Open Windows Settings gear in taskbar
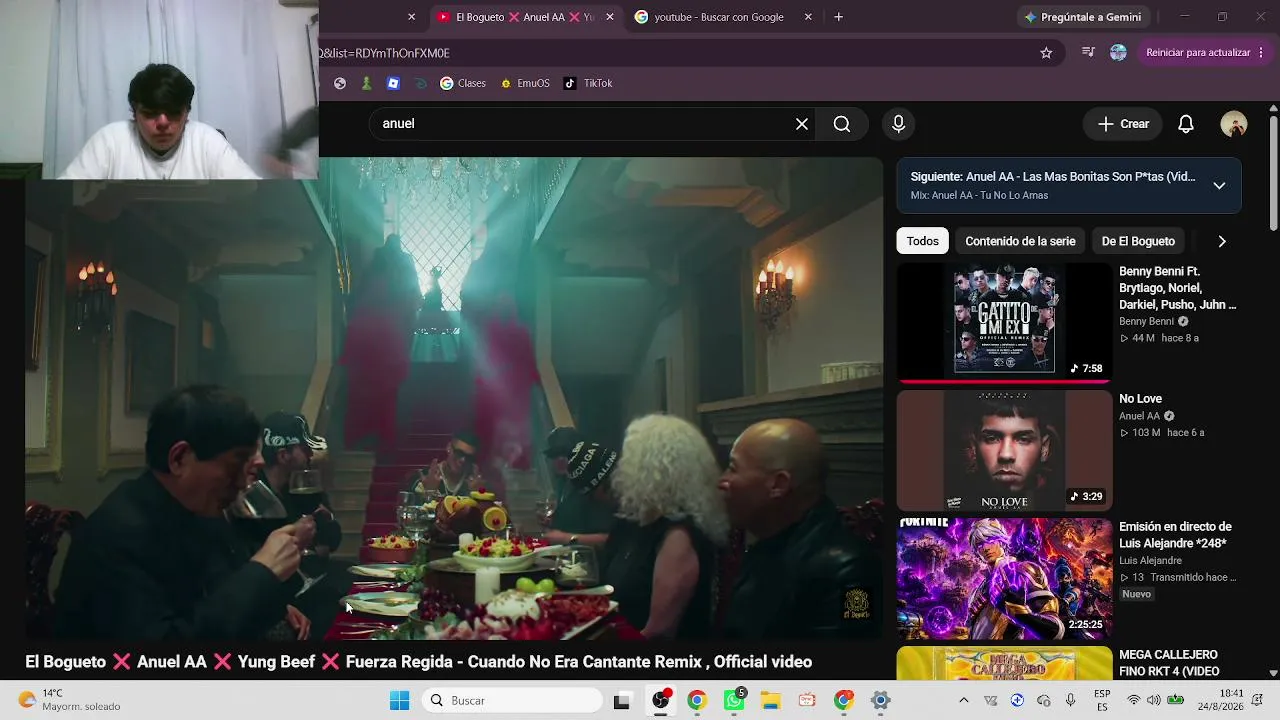The image size is (1280, 720). click(880, 700)
